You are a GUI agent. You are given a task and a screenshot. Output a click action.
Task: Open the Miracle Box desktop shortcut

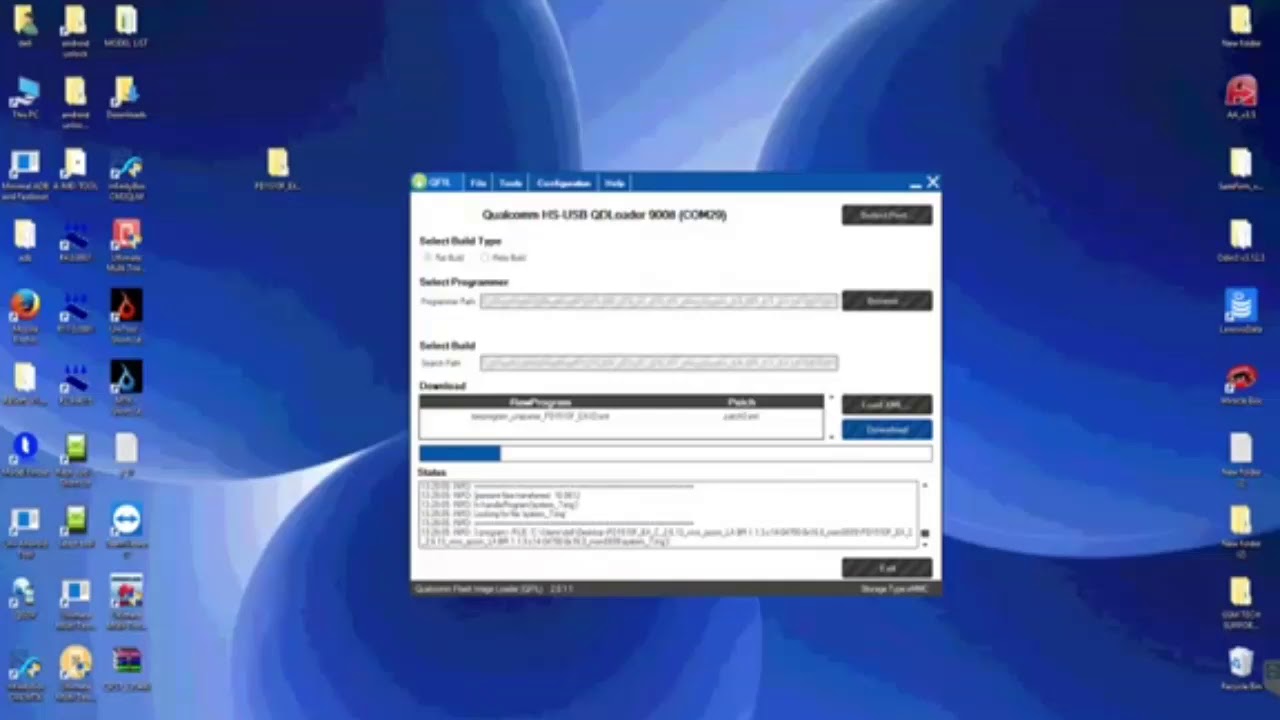(1241, 383)
